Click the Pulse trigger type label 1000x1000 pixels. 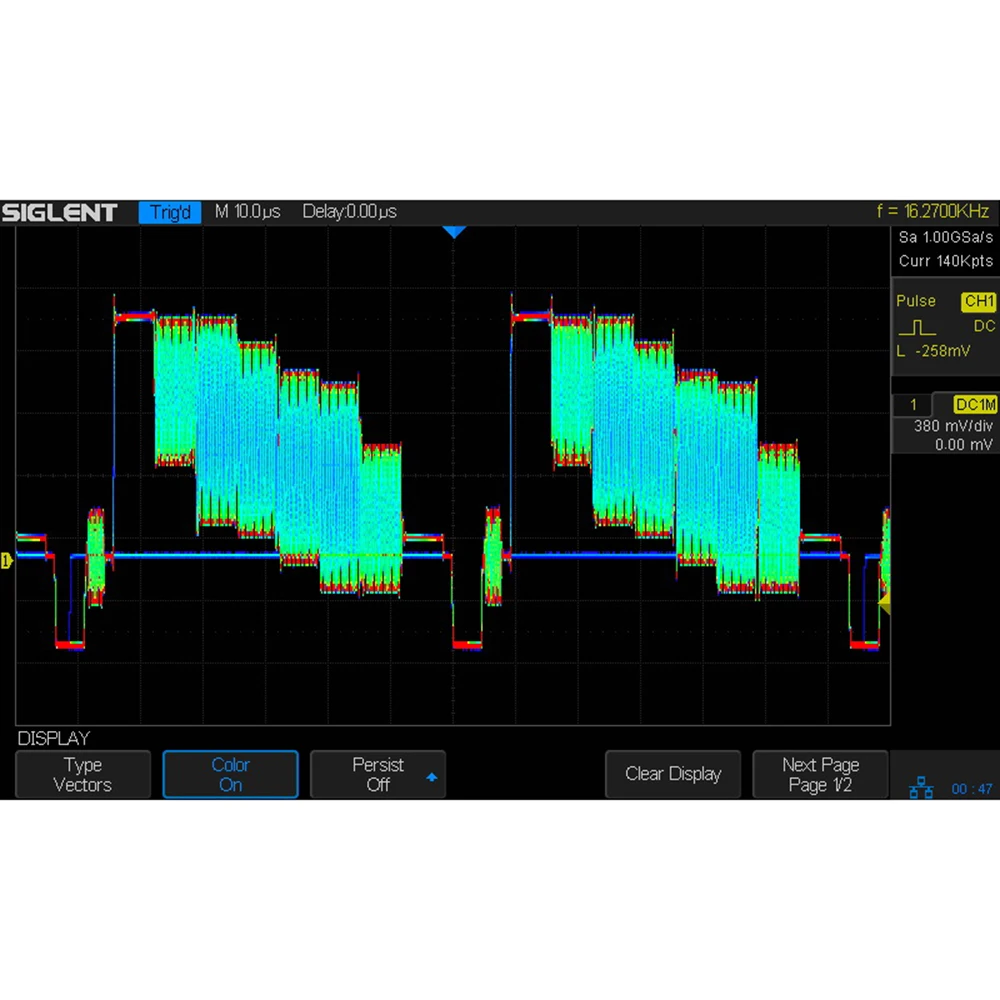[x=916, y=301]
